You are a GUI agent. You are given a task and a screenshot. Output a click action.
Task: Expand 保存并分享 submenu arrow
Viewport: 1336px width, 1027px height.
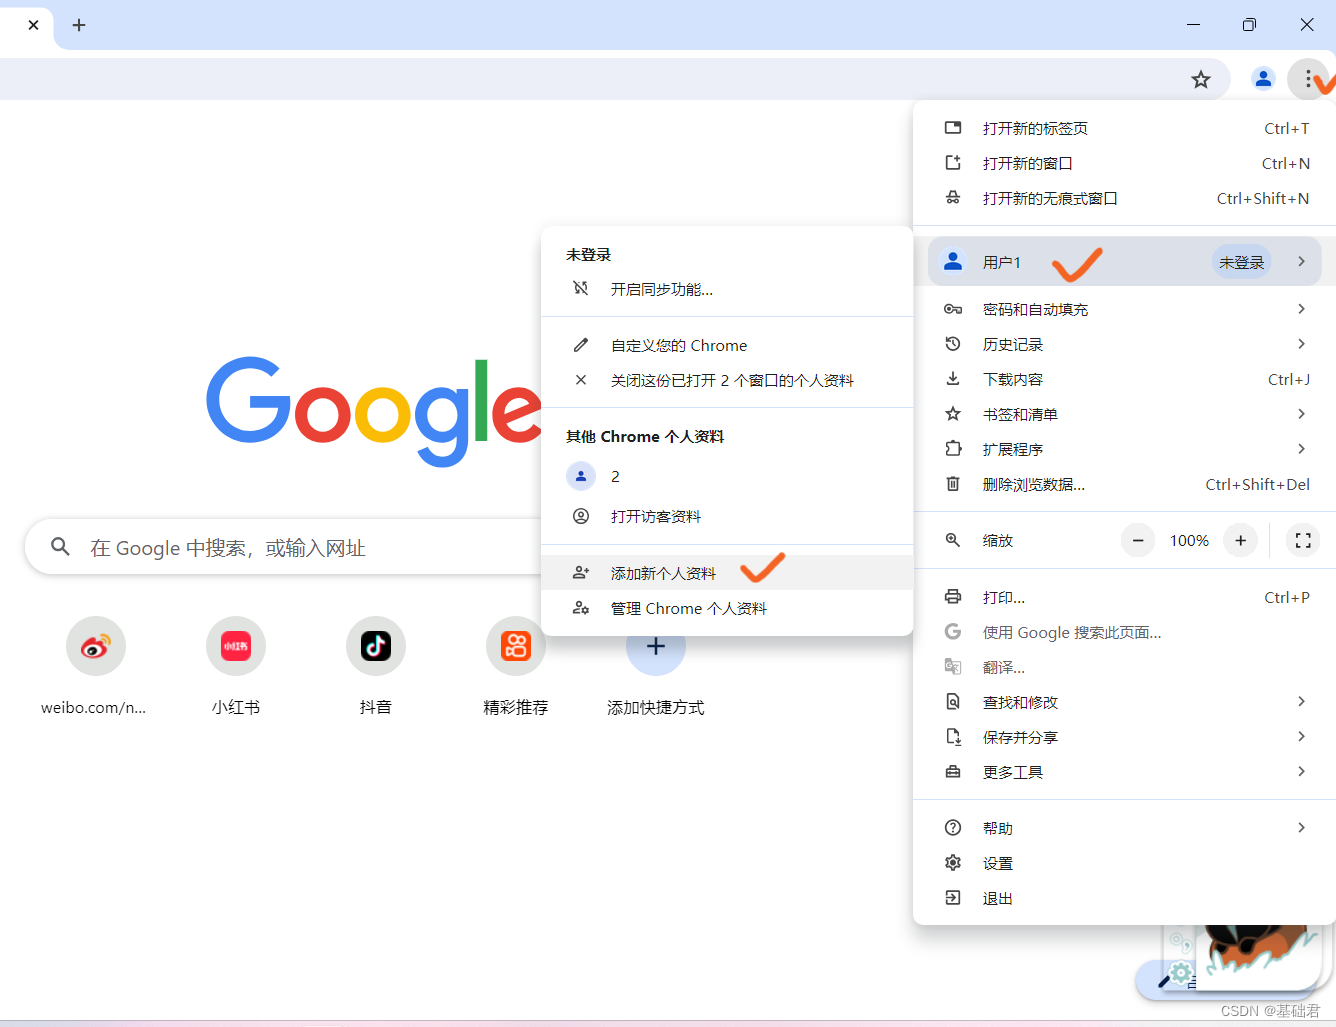(x=1301, y=736)
